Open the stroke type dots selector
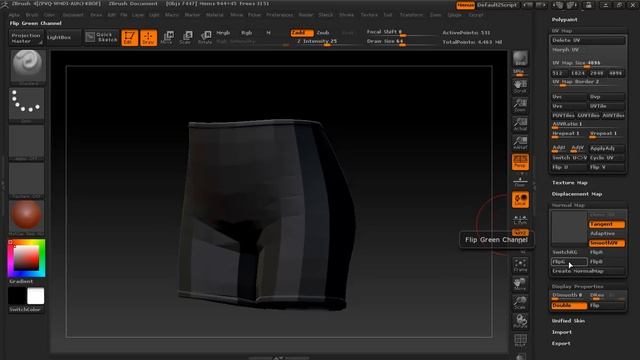Screen dimensions: 640x360 27,105
